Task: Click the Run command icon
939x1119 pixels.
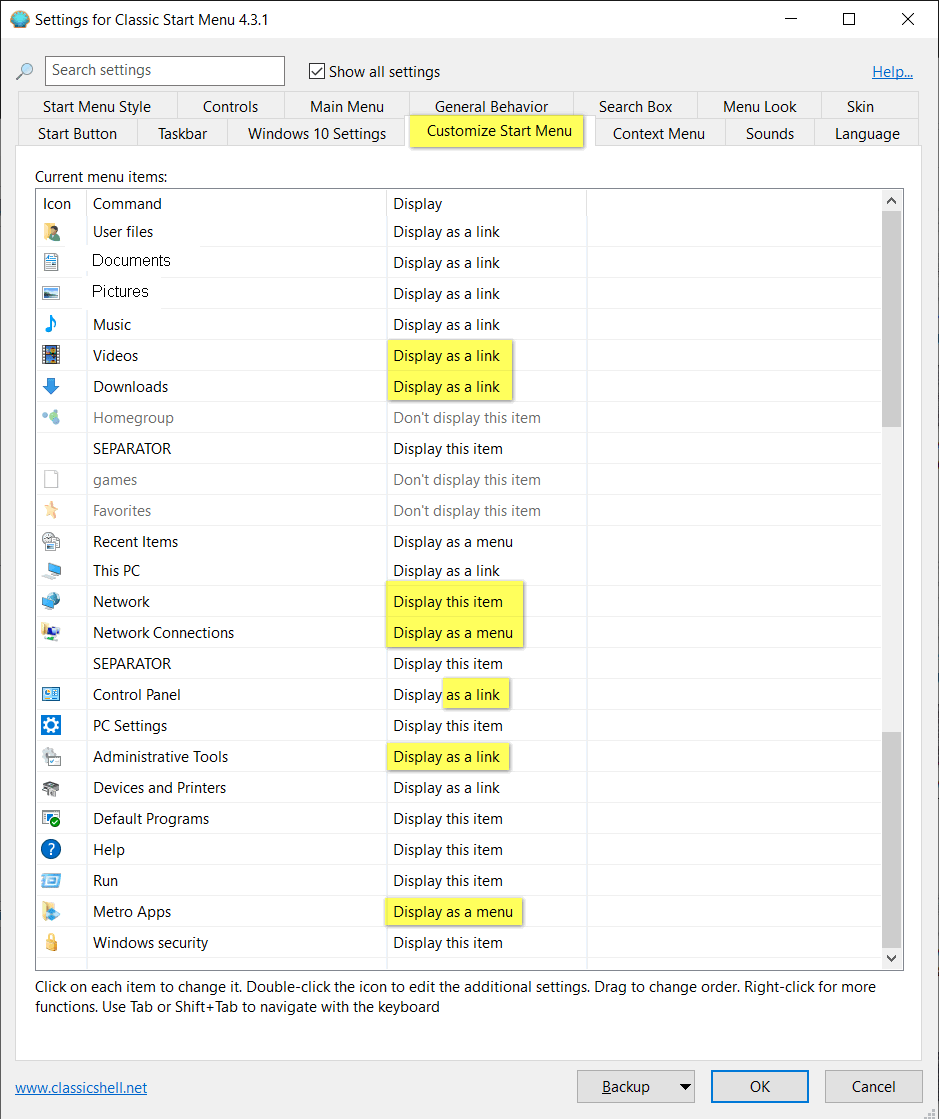Action: pyautogui.click(x=51, y=881)
